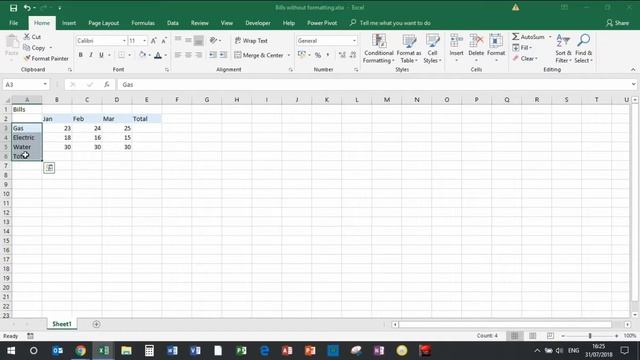Increase font size with larger A icon
This screenshot has height=360, width=640.
click(x=153, y=40)
